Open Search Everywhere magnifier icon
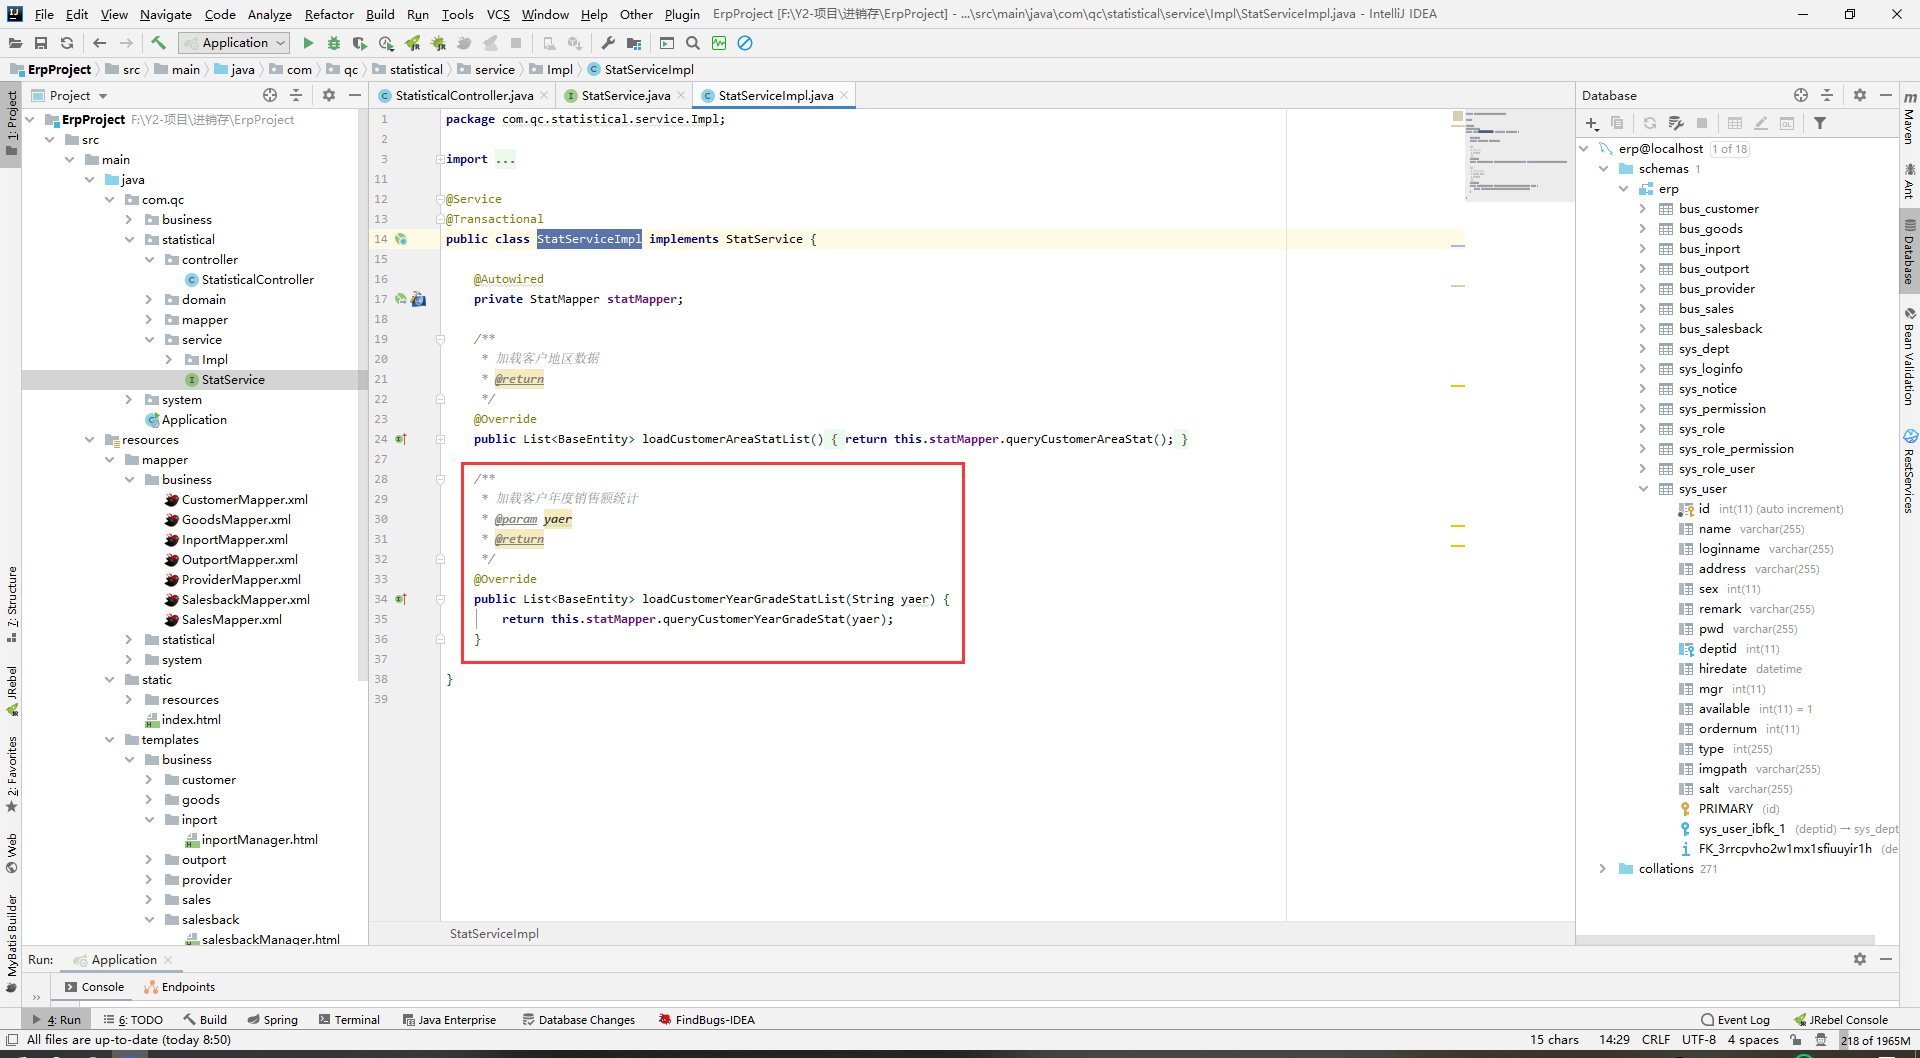Screen dimensions: 1920x1058 tap(692, 43)
